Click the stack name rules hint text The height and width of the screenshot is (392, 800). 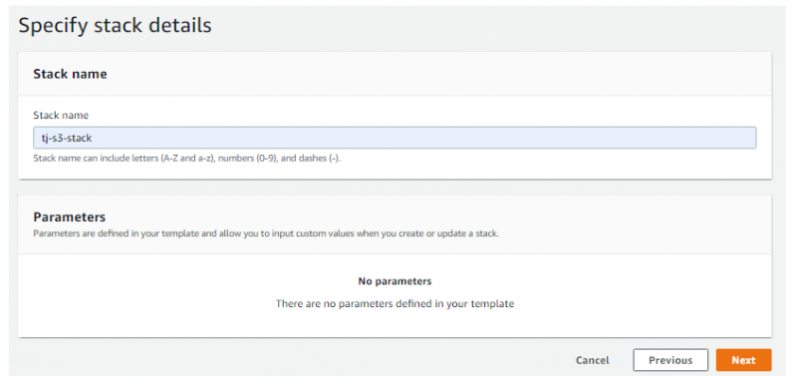(x=187, y=158)
